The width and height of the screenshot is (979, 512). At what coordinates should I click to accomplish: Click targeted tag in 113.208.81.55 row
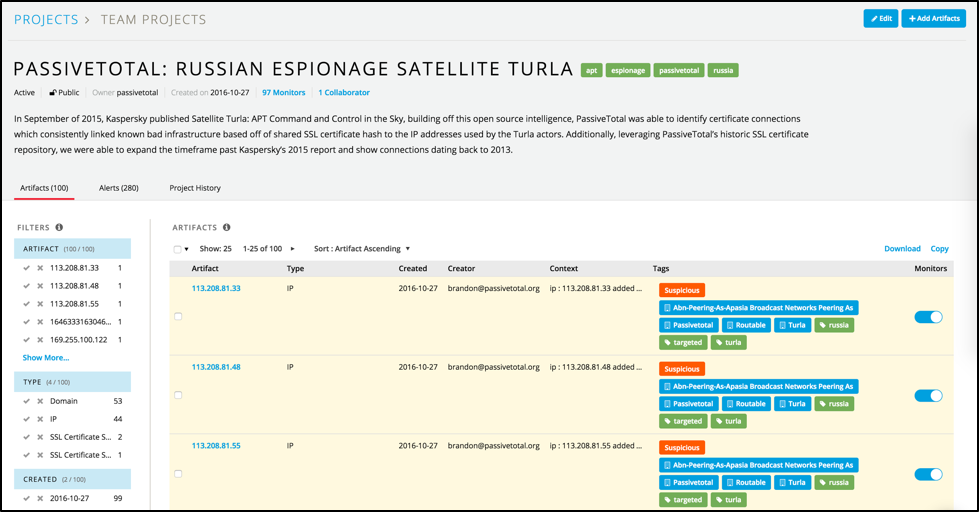coord(683,500)
